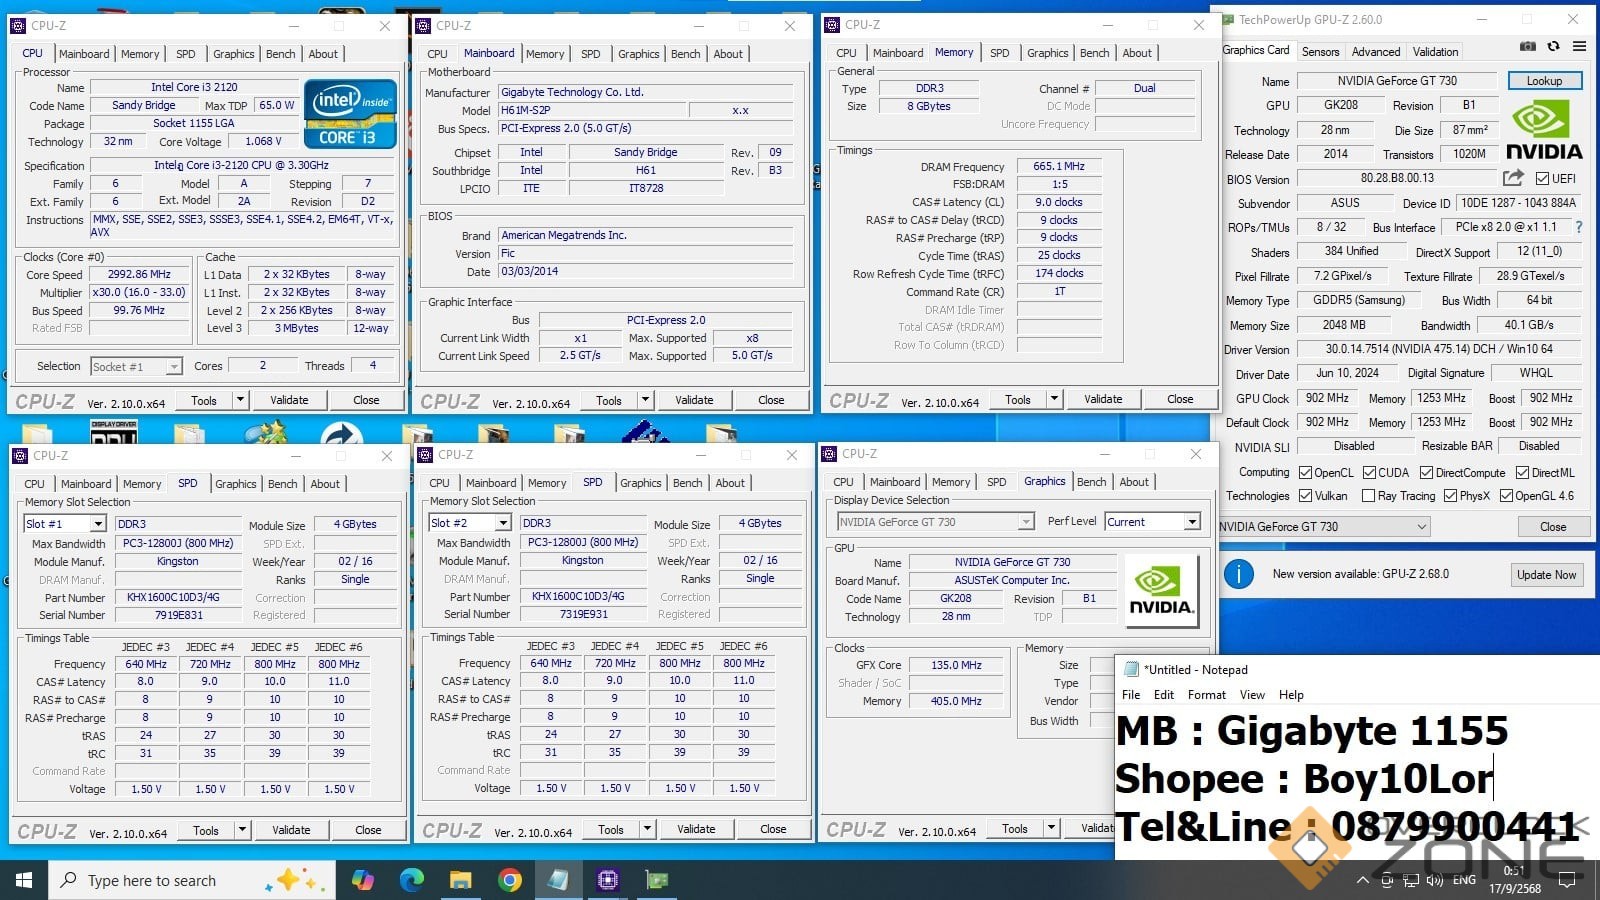Image resolution: width=1600 pixels, height=900 pixels.
Task: Click the GPU-Z screenshot camera icon
Action: coord(1527,46)
